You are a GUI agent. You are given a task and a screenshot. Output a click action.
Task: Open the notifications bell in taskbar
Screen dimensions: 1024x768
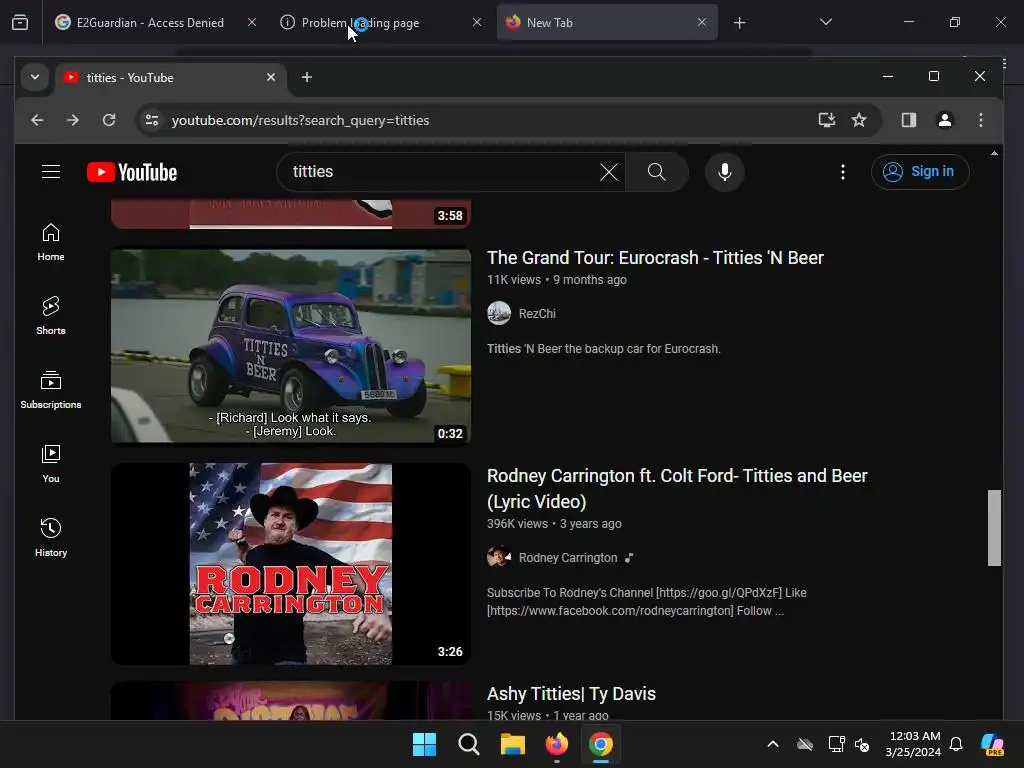[x=956, y=744]
